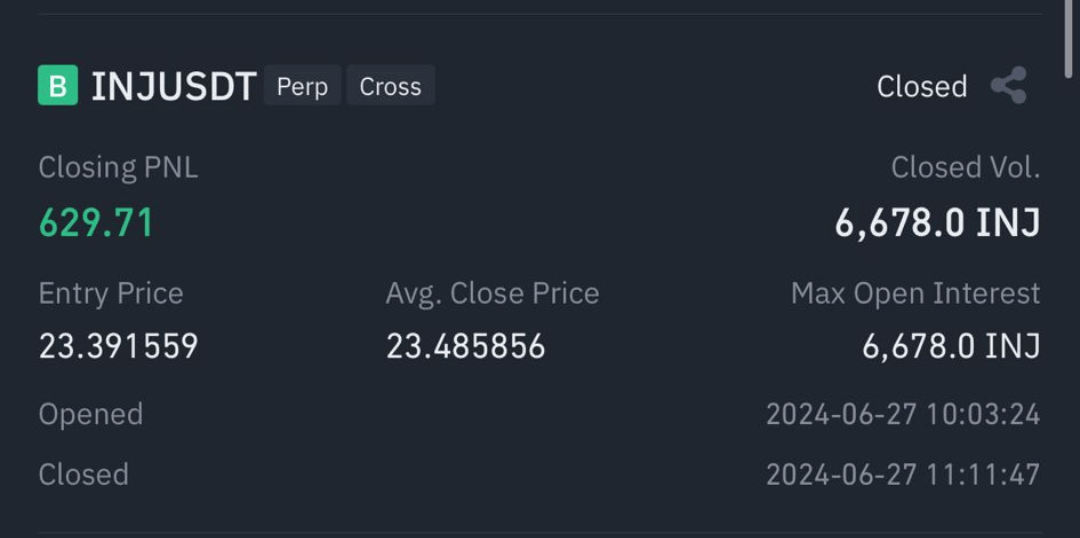Click the Closed status label
Screen dimensions: 1080x538
pos(922,87)
